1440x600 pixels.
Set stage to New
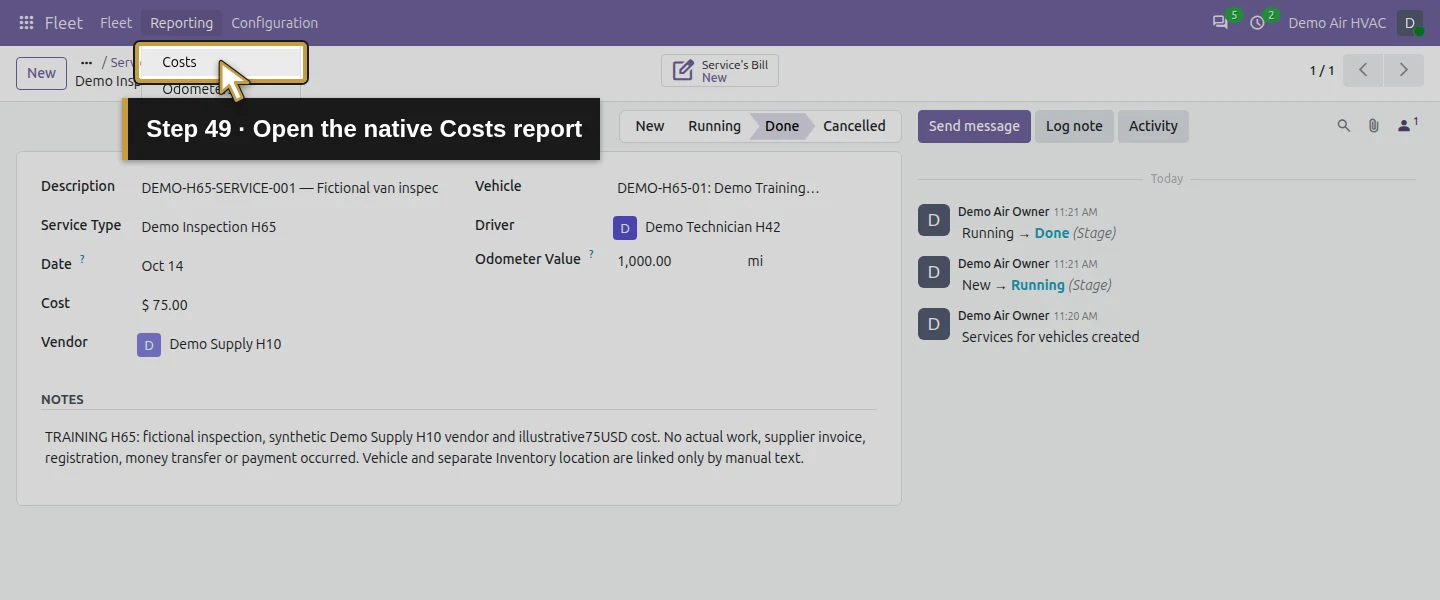pos(650,126)
